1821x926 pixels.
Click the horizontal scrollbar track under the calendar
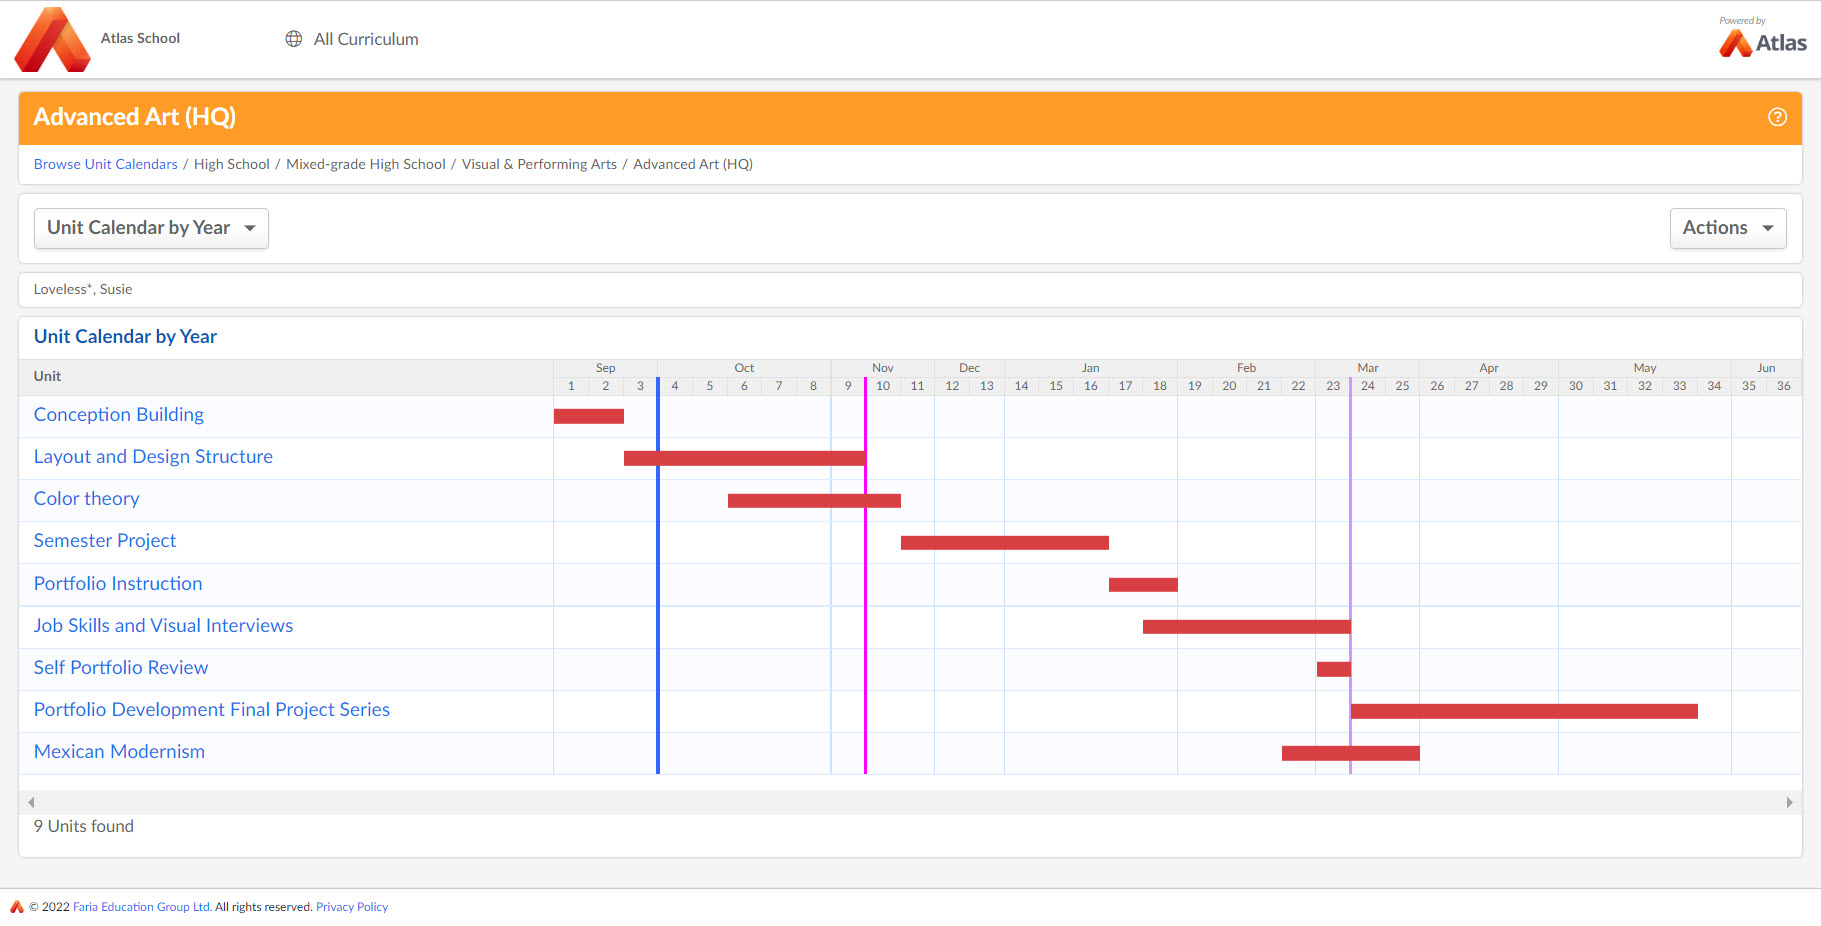point(910,802)
